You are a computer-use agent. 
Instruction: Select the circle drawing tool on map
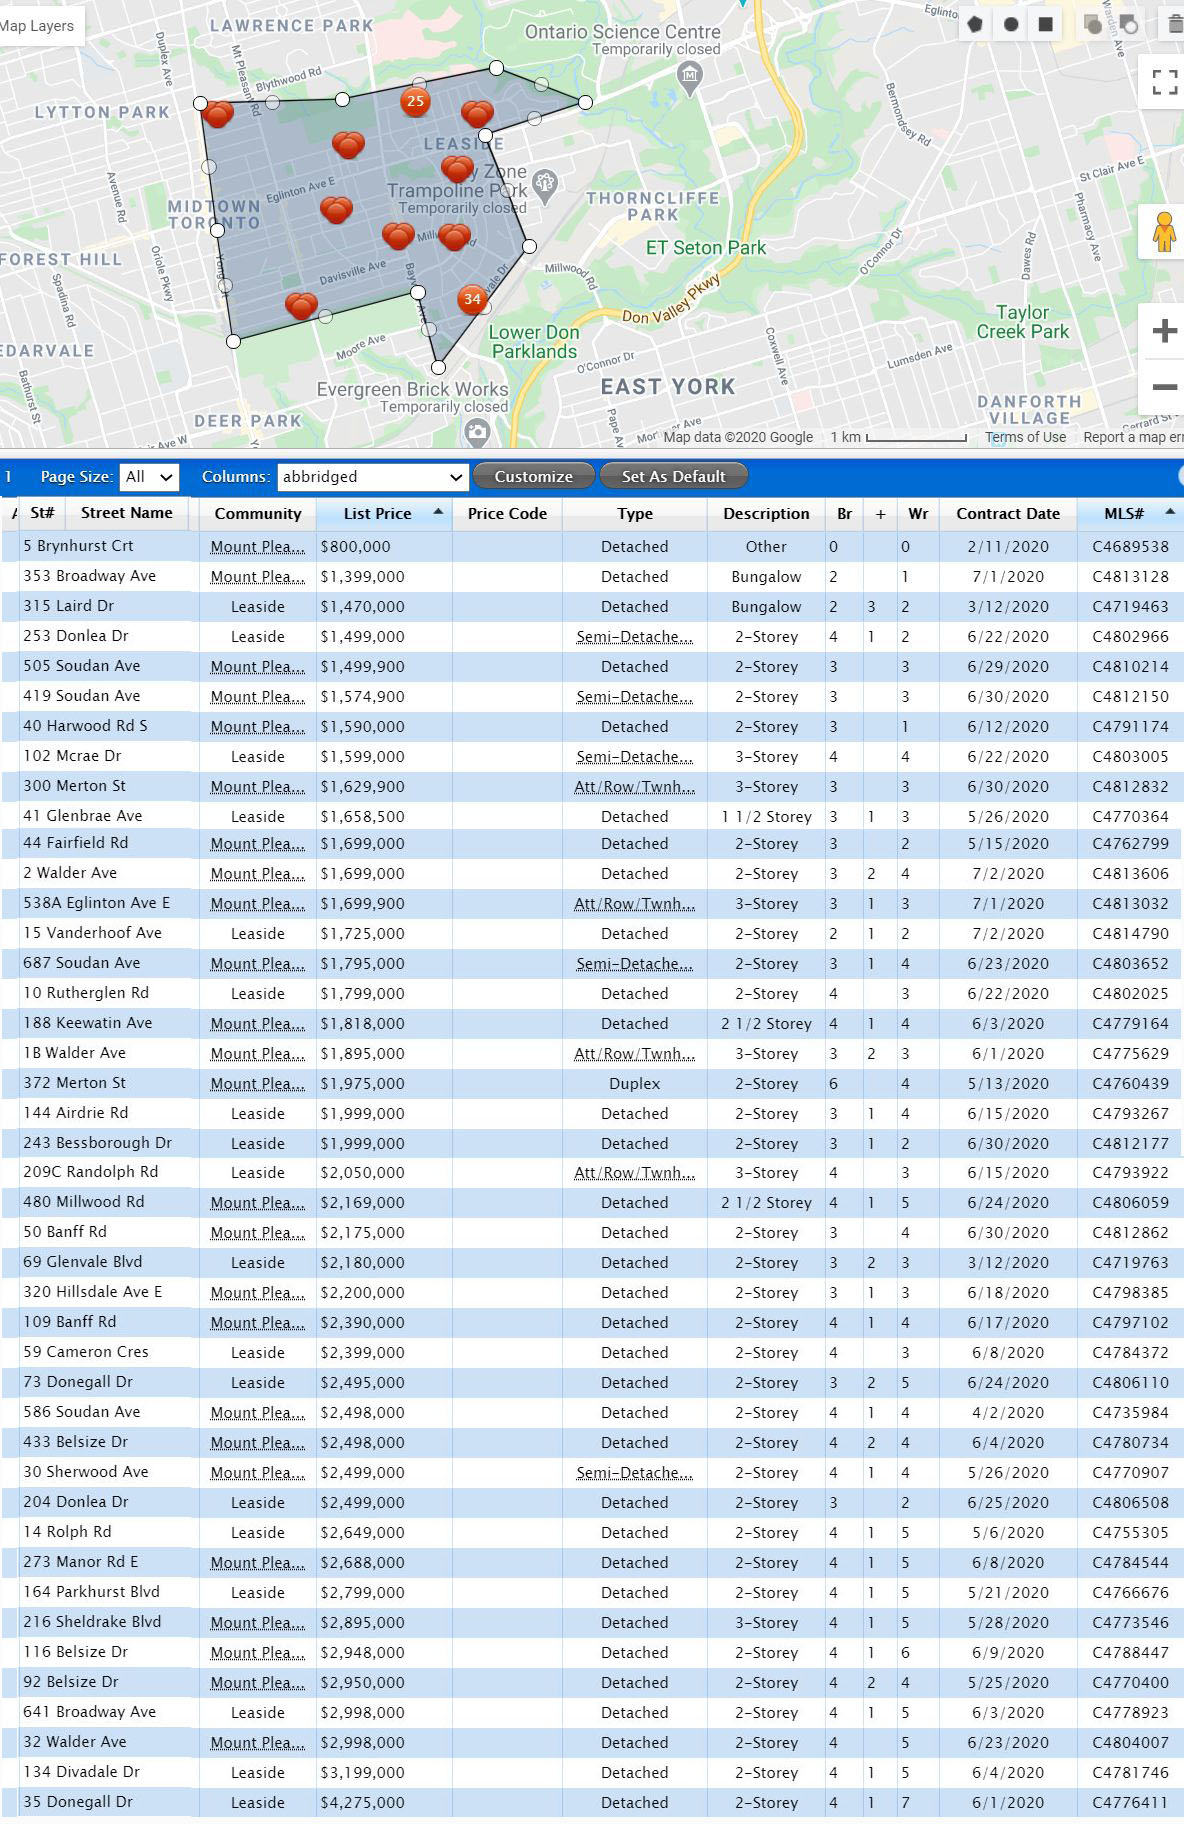tap(1011, 24)
